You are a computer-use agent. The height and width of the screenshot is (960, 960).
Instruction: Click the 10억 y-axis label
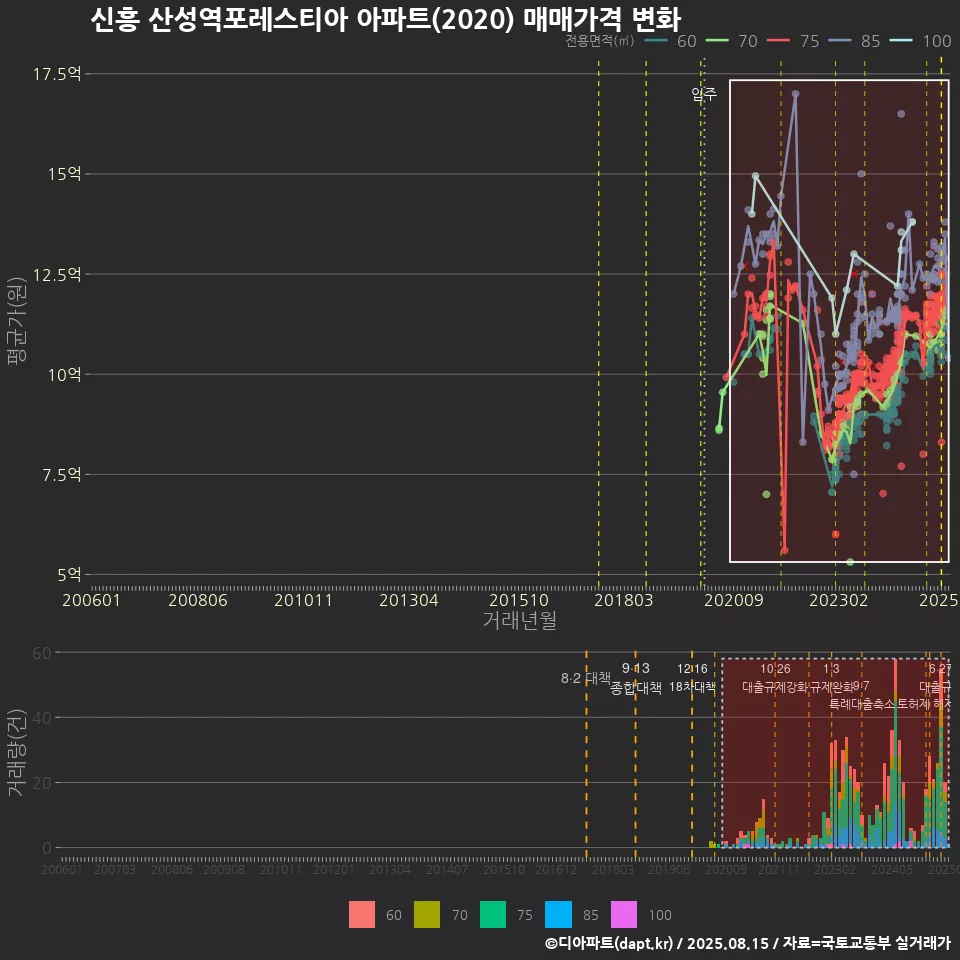[x=65, y=374]
